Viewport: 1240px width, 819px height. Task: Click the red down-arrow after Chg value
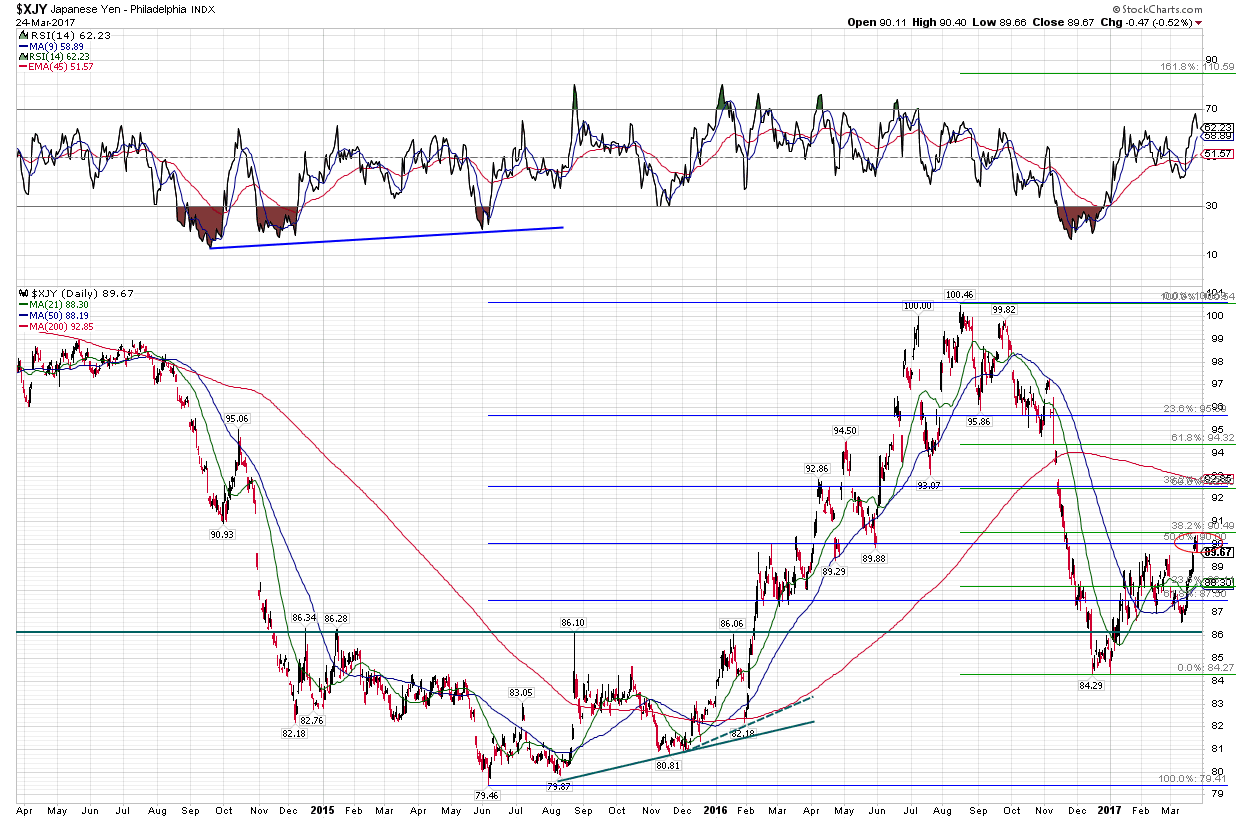[1198, 22]
